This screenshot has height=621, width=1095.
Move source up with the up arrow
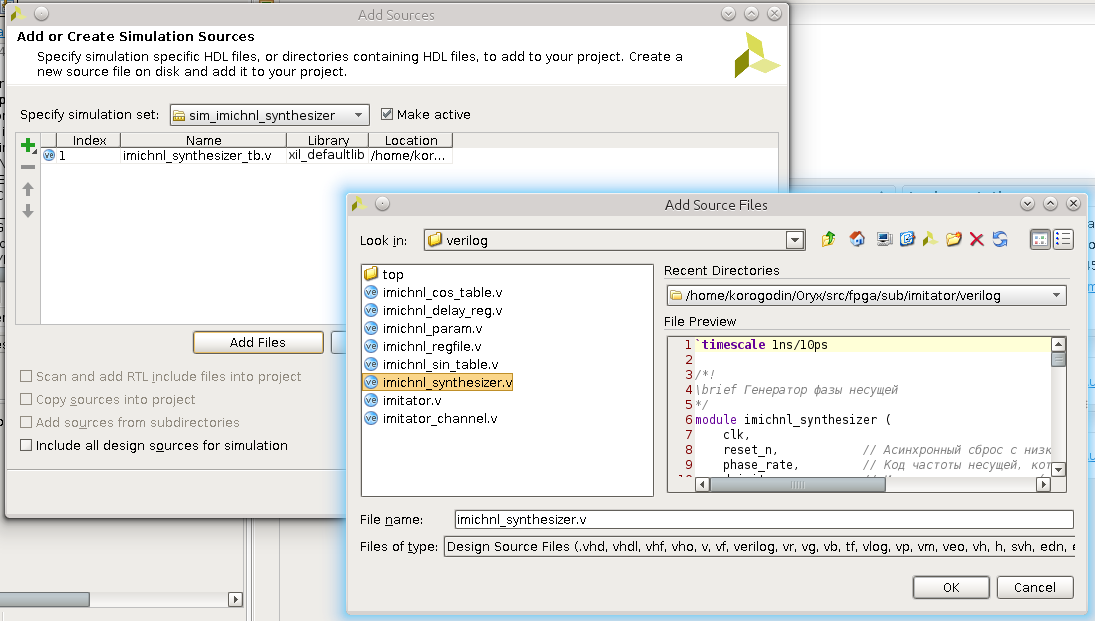28,189
